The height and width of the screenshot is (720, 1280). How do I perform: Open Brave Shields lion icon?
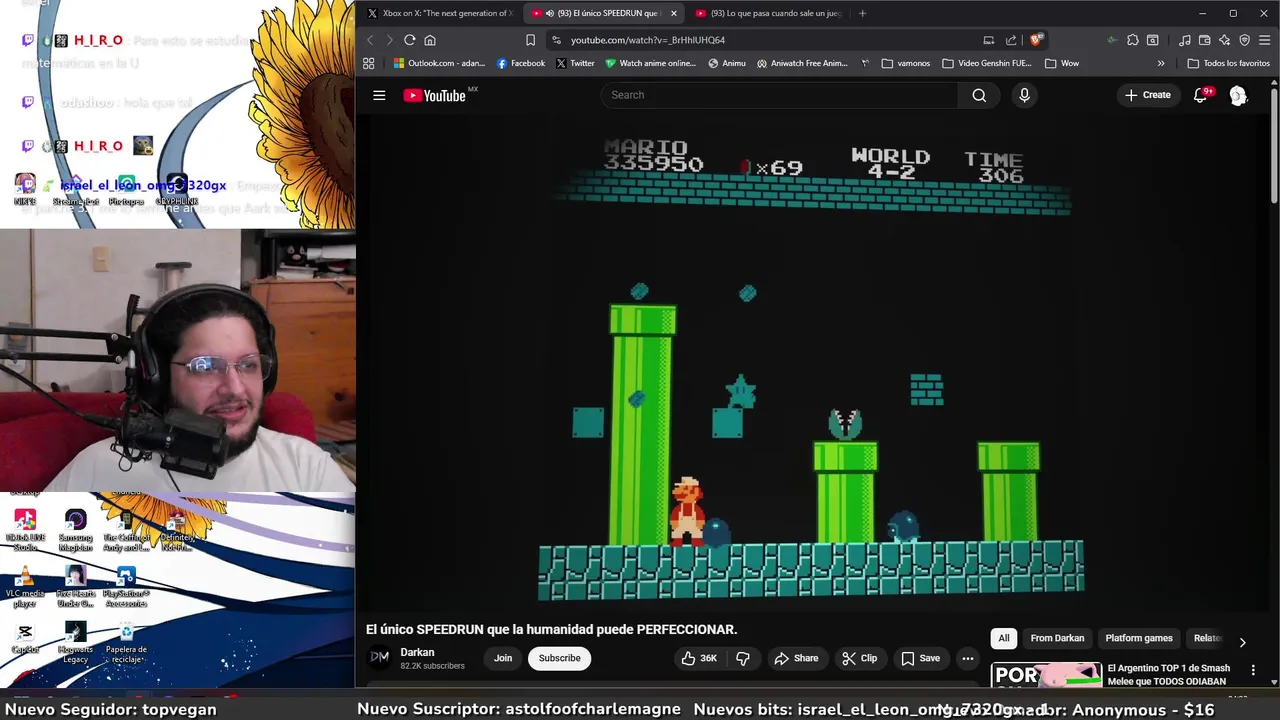point(1036,40)
